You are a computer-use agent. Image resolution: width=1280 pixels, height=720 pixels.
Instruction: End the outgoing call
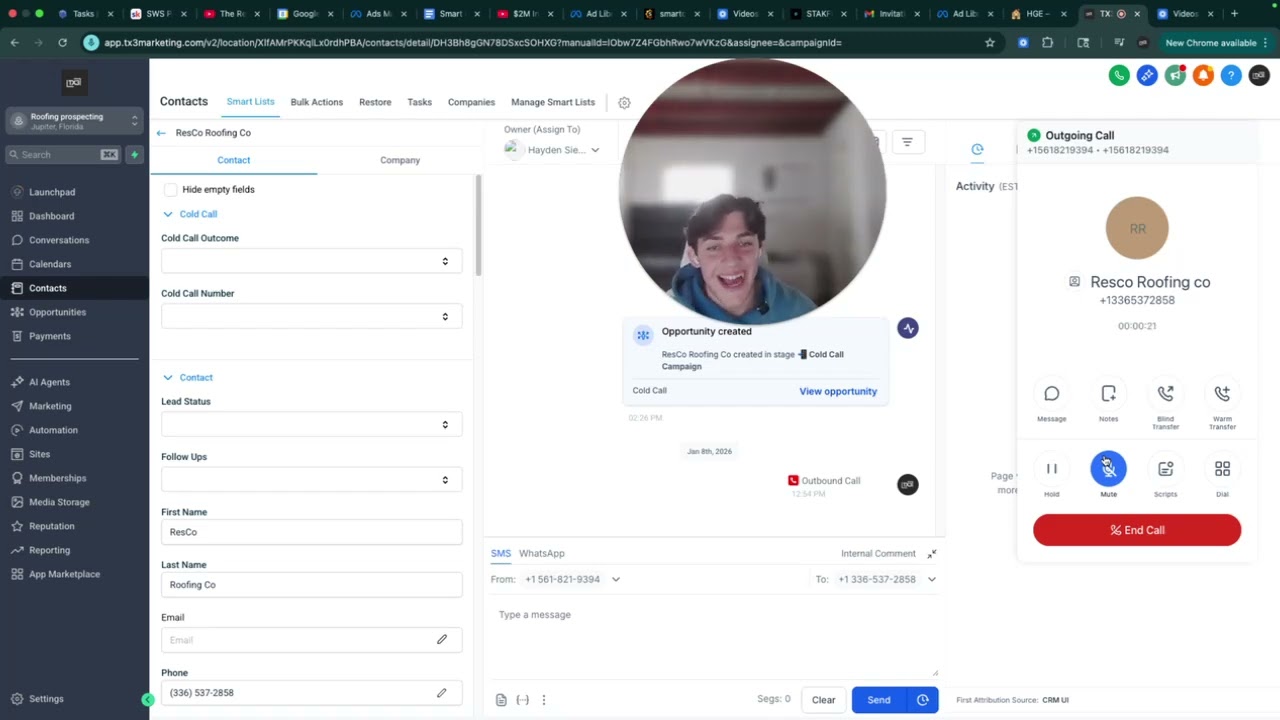click(x=1137, y=530)
